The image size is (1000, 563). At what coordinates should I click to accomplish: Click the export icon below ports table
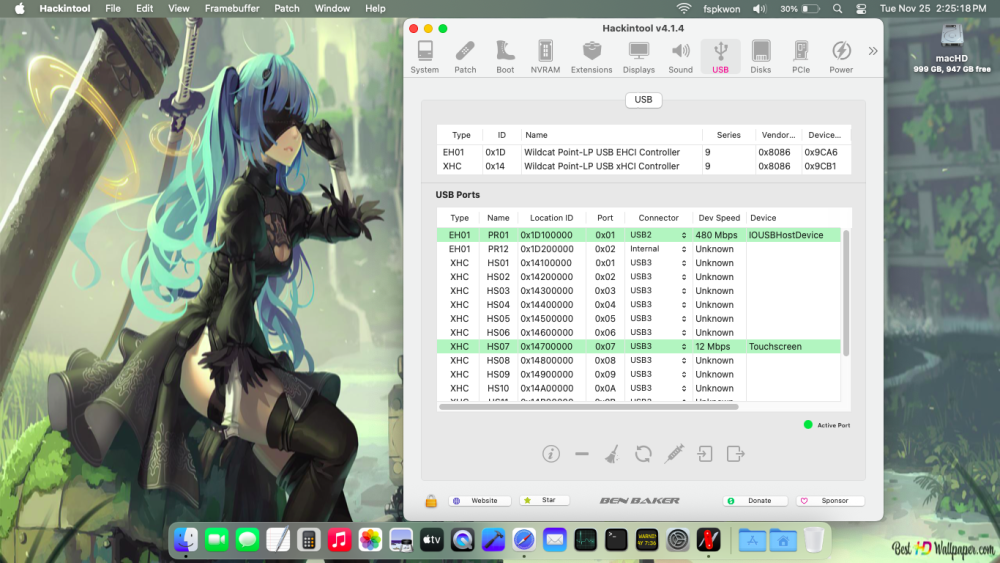735,453
